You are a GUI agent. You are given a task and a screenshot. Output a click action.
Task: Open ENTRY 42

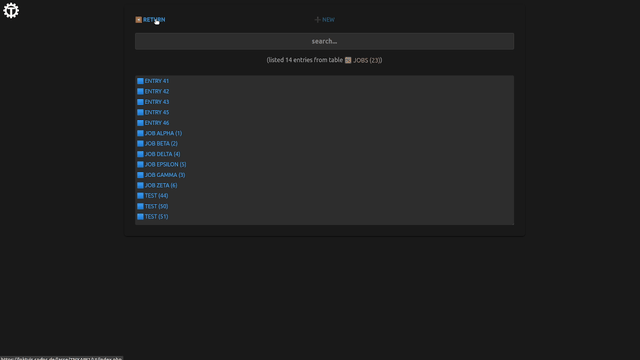click(x=157, y=91)
